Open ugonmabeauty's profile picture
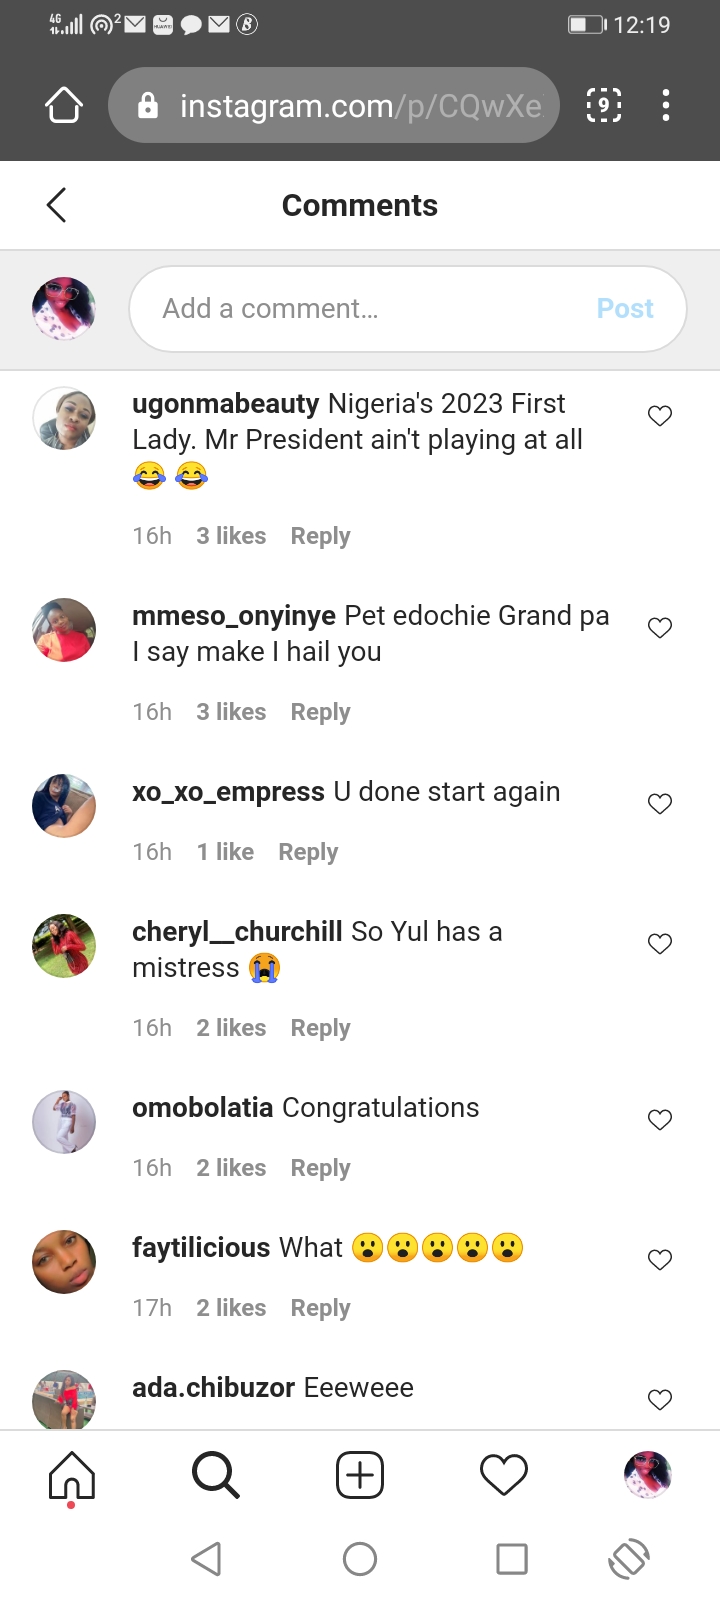Image resolution: width=720 pixels, height=1600 pixels. point(64,418)
